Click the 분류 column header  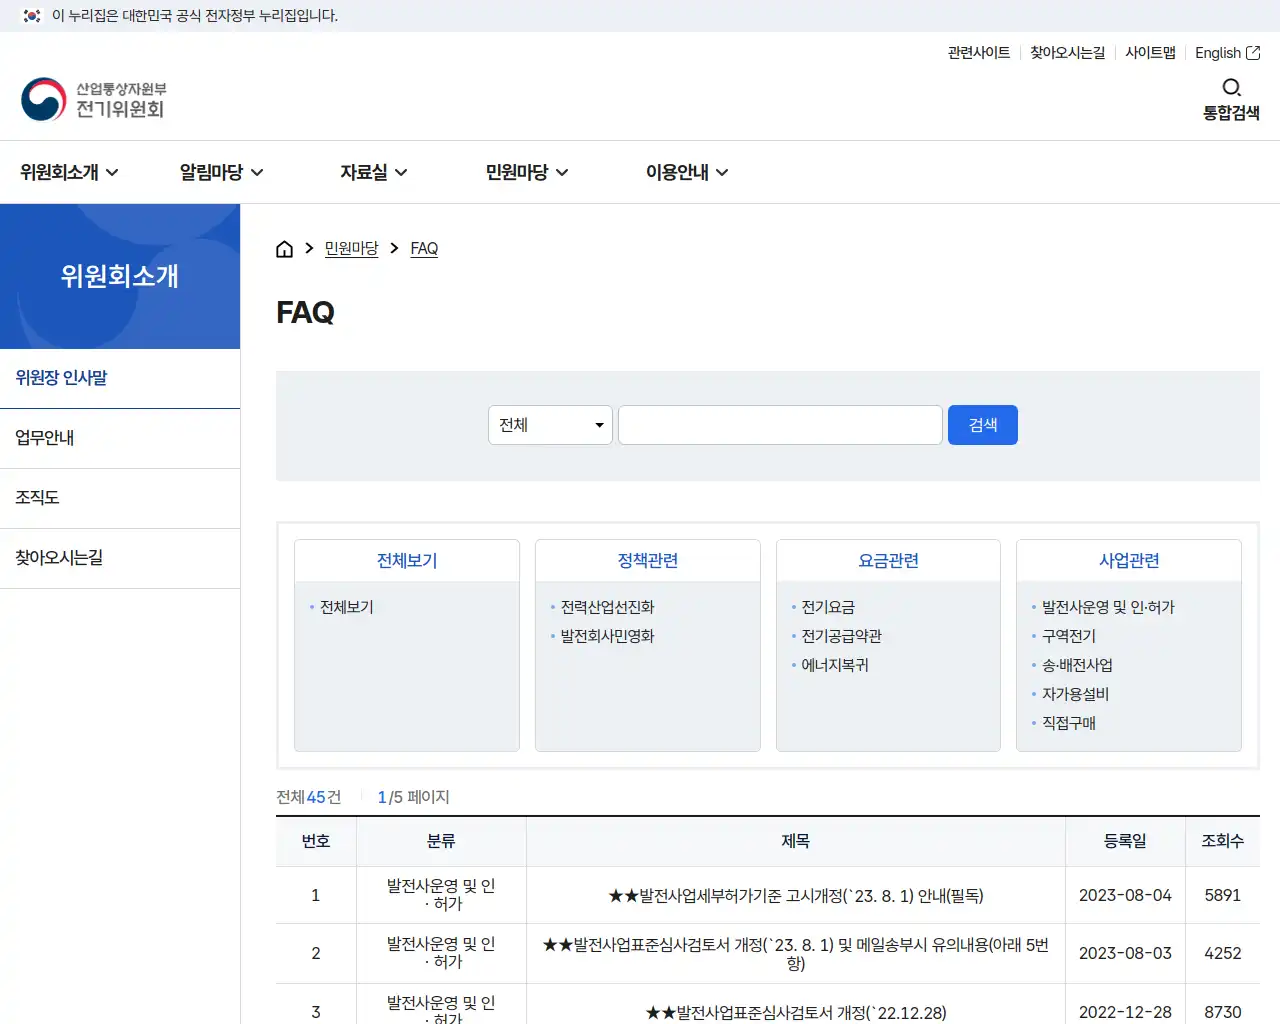tap(441, 841)
